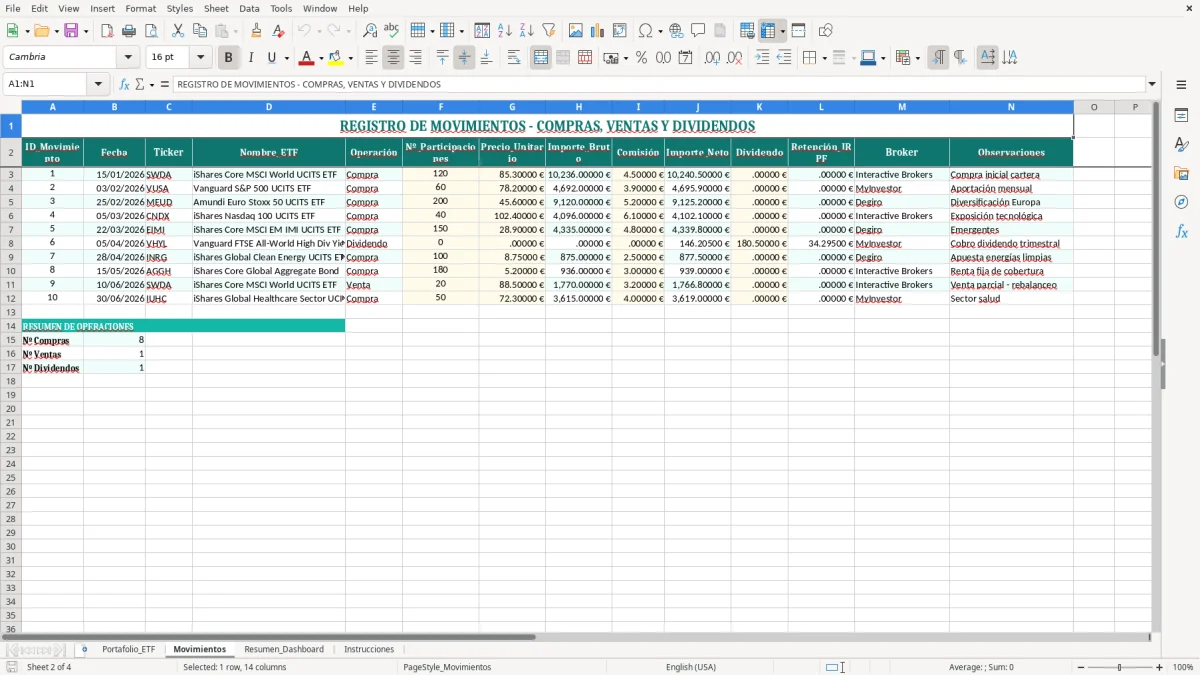
Task: Expand the font size dropdown 16 pt
Action: (x=200, y=58)
